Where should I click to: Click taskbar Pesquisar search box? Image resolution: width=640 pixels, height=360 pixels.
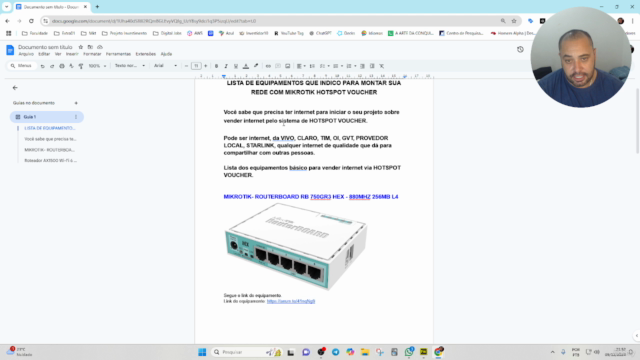pos(247,352)
